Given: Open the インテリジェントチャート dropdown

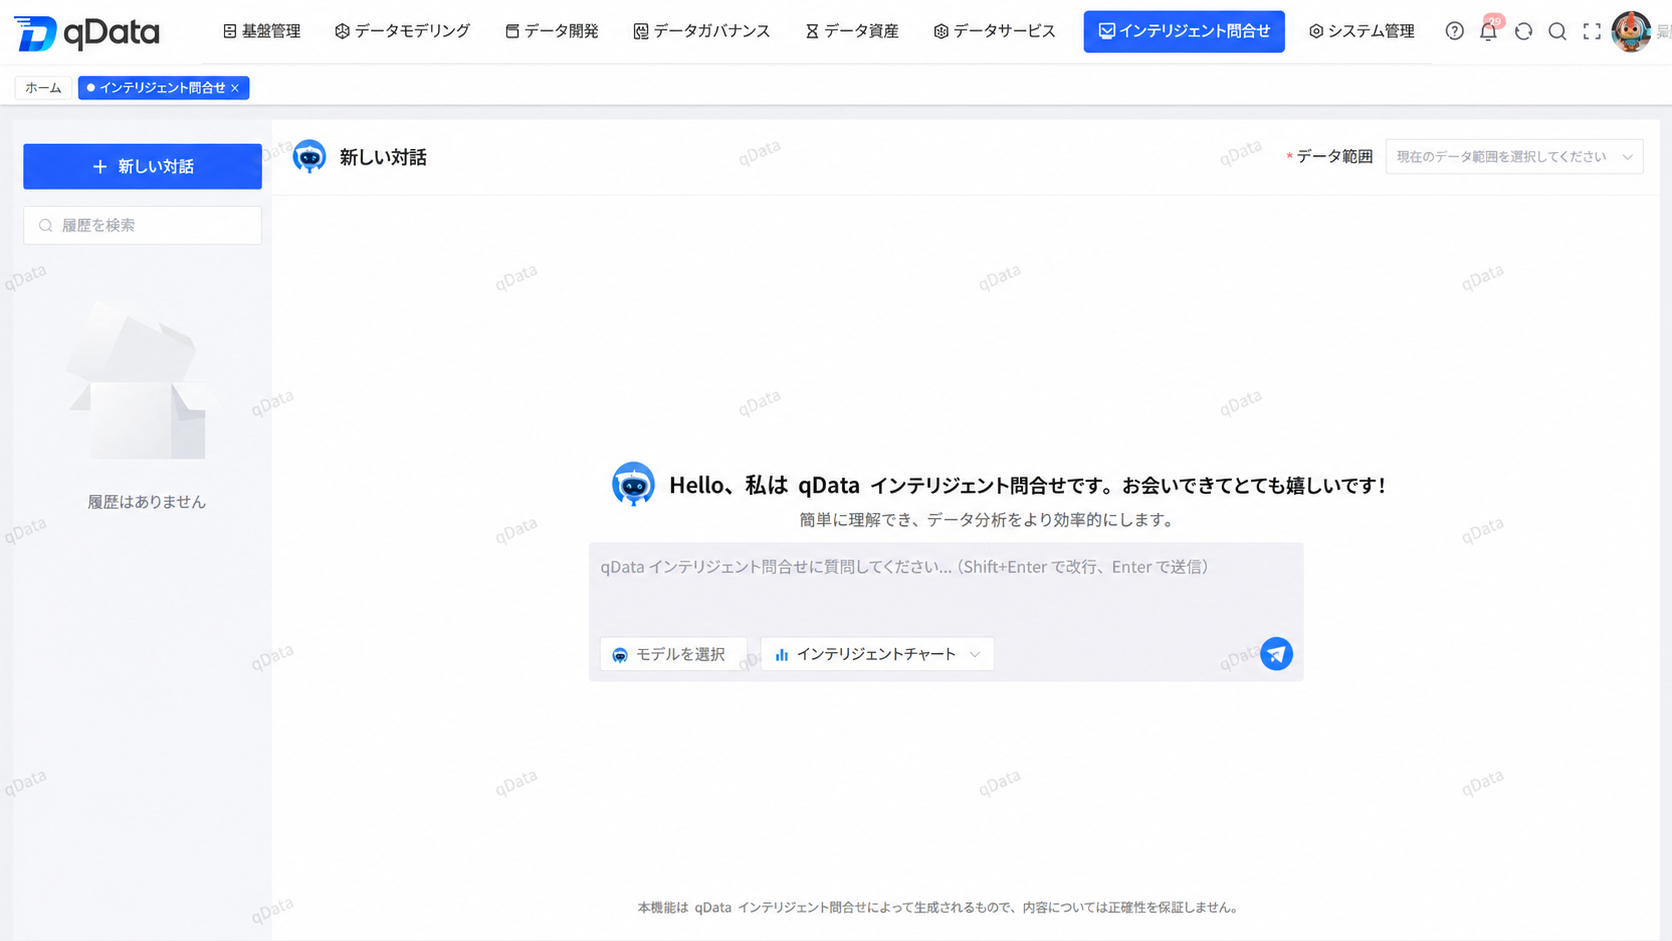Looking at the screenshot, I should pyautogui.click(x=877, y=654).
